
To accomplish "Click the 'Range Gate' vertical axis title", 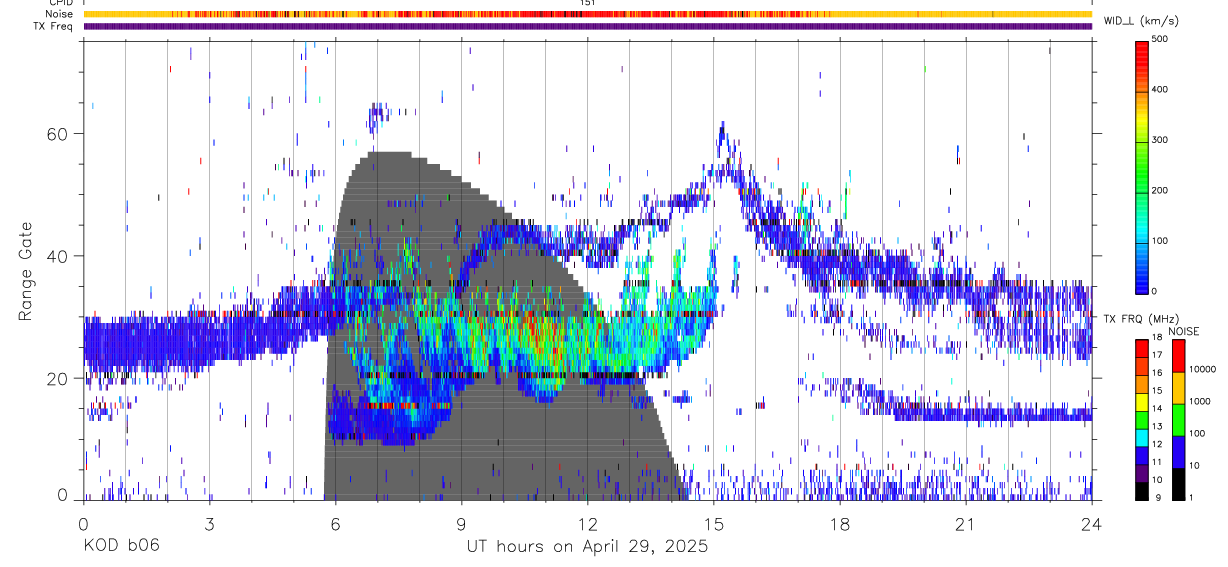I will 26,271.
